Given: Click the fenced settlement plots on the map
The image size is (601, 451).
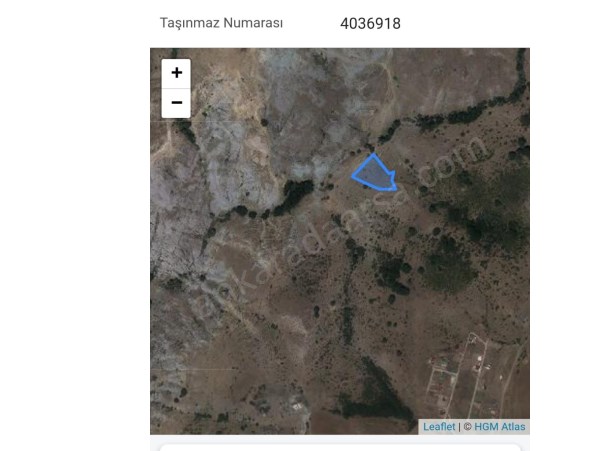Looking at the screenshot, I should 458,377.
